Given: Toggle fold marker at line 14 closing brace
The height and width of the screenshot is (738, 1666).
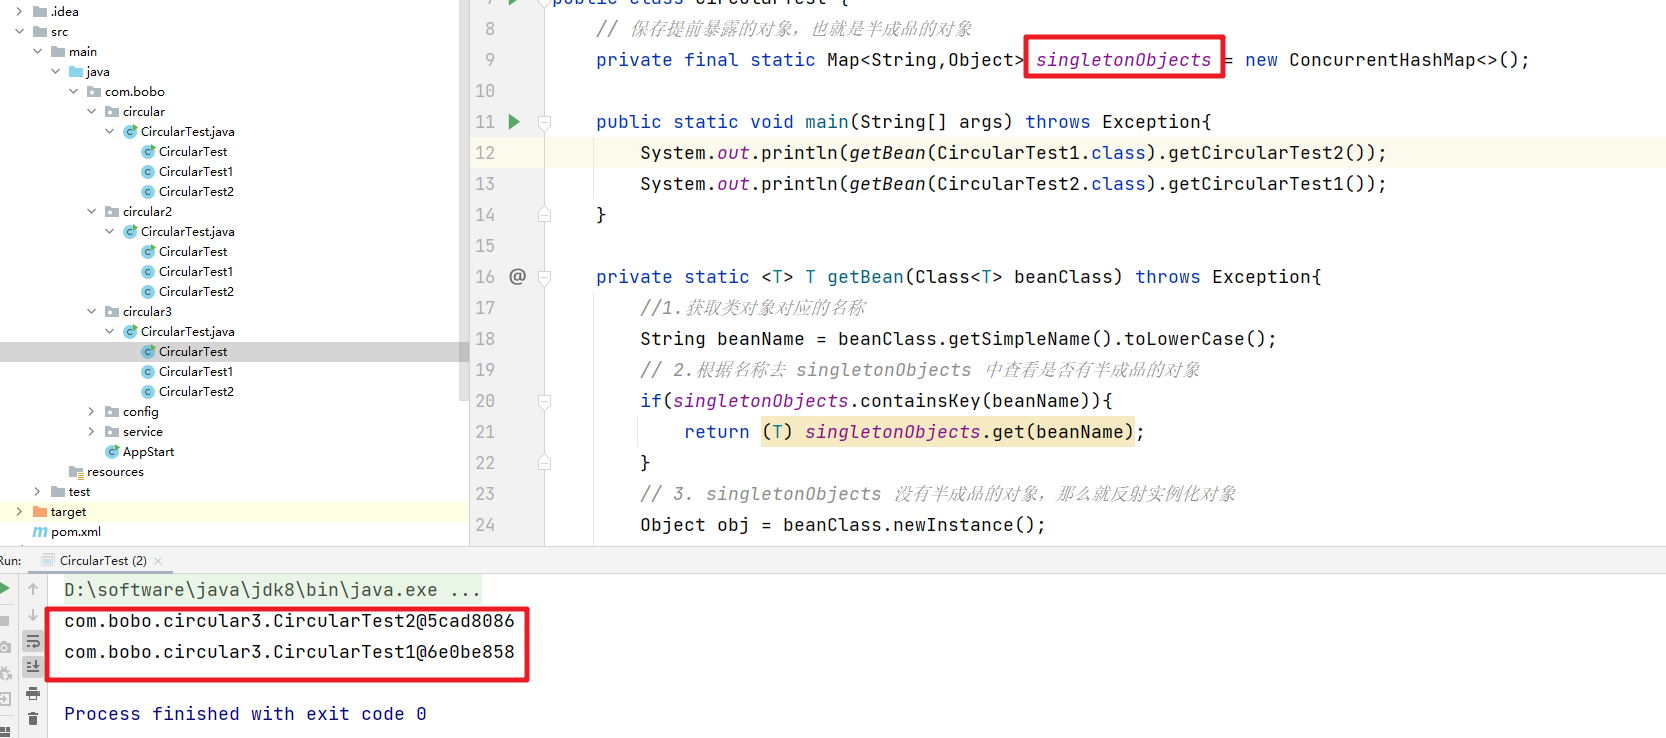Looking at the screenshot, I should coord(544,214).
